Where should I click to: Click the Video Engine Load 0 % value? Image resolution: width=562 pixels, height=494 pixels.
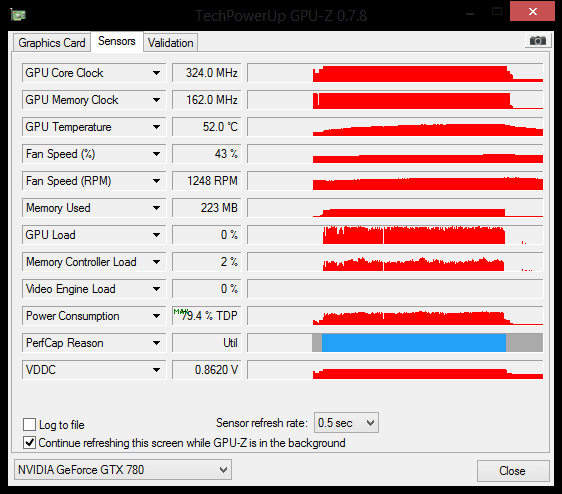click(207, 289)
